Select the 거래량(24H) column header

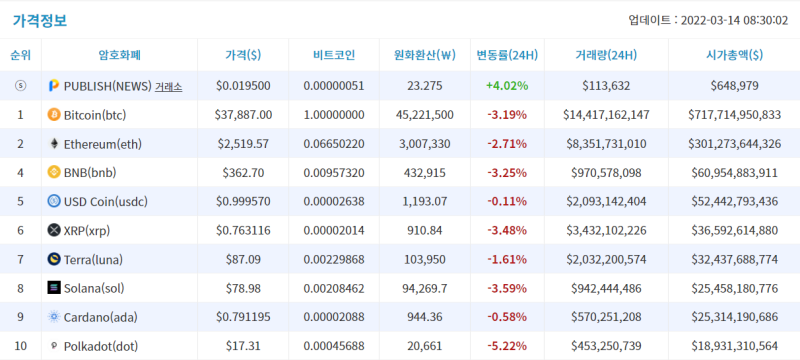point(606,55)
